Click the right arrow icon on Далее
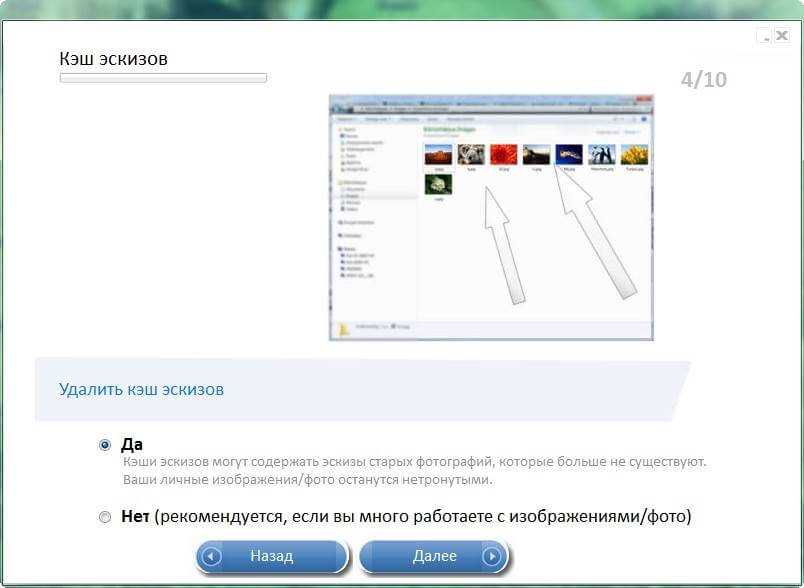 pos(491,556)
